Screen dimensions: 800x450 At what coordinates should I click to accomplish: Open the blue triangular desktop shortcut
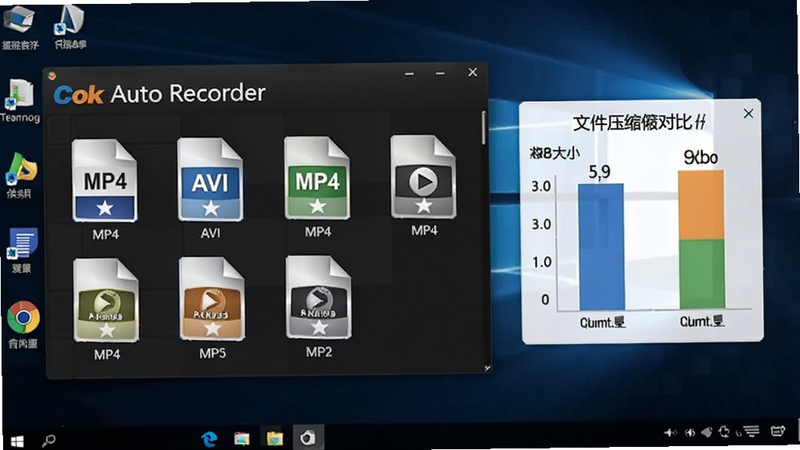pyautogui.click(x=70, y=28)
